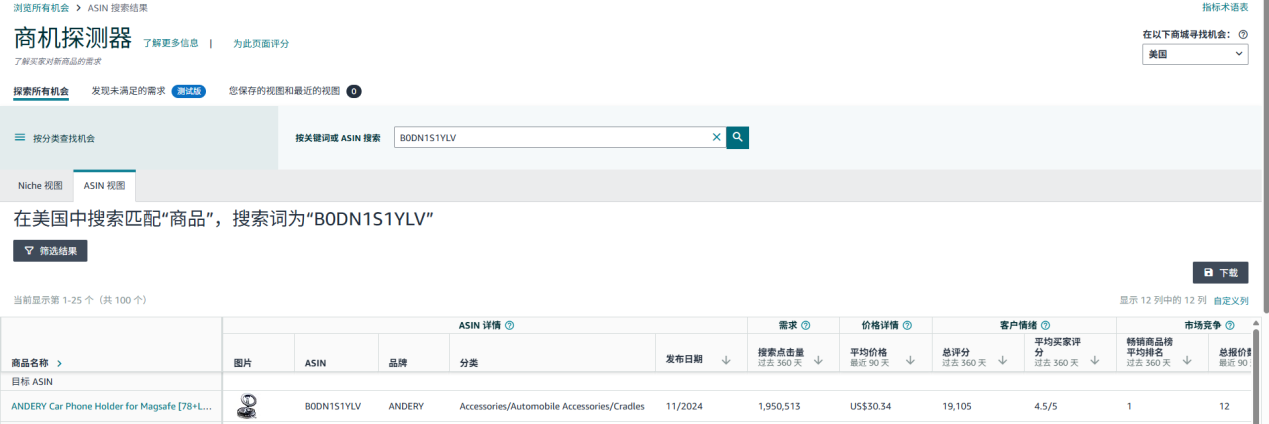Click the vertical table scrollbar

coord(1256,375)
